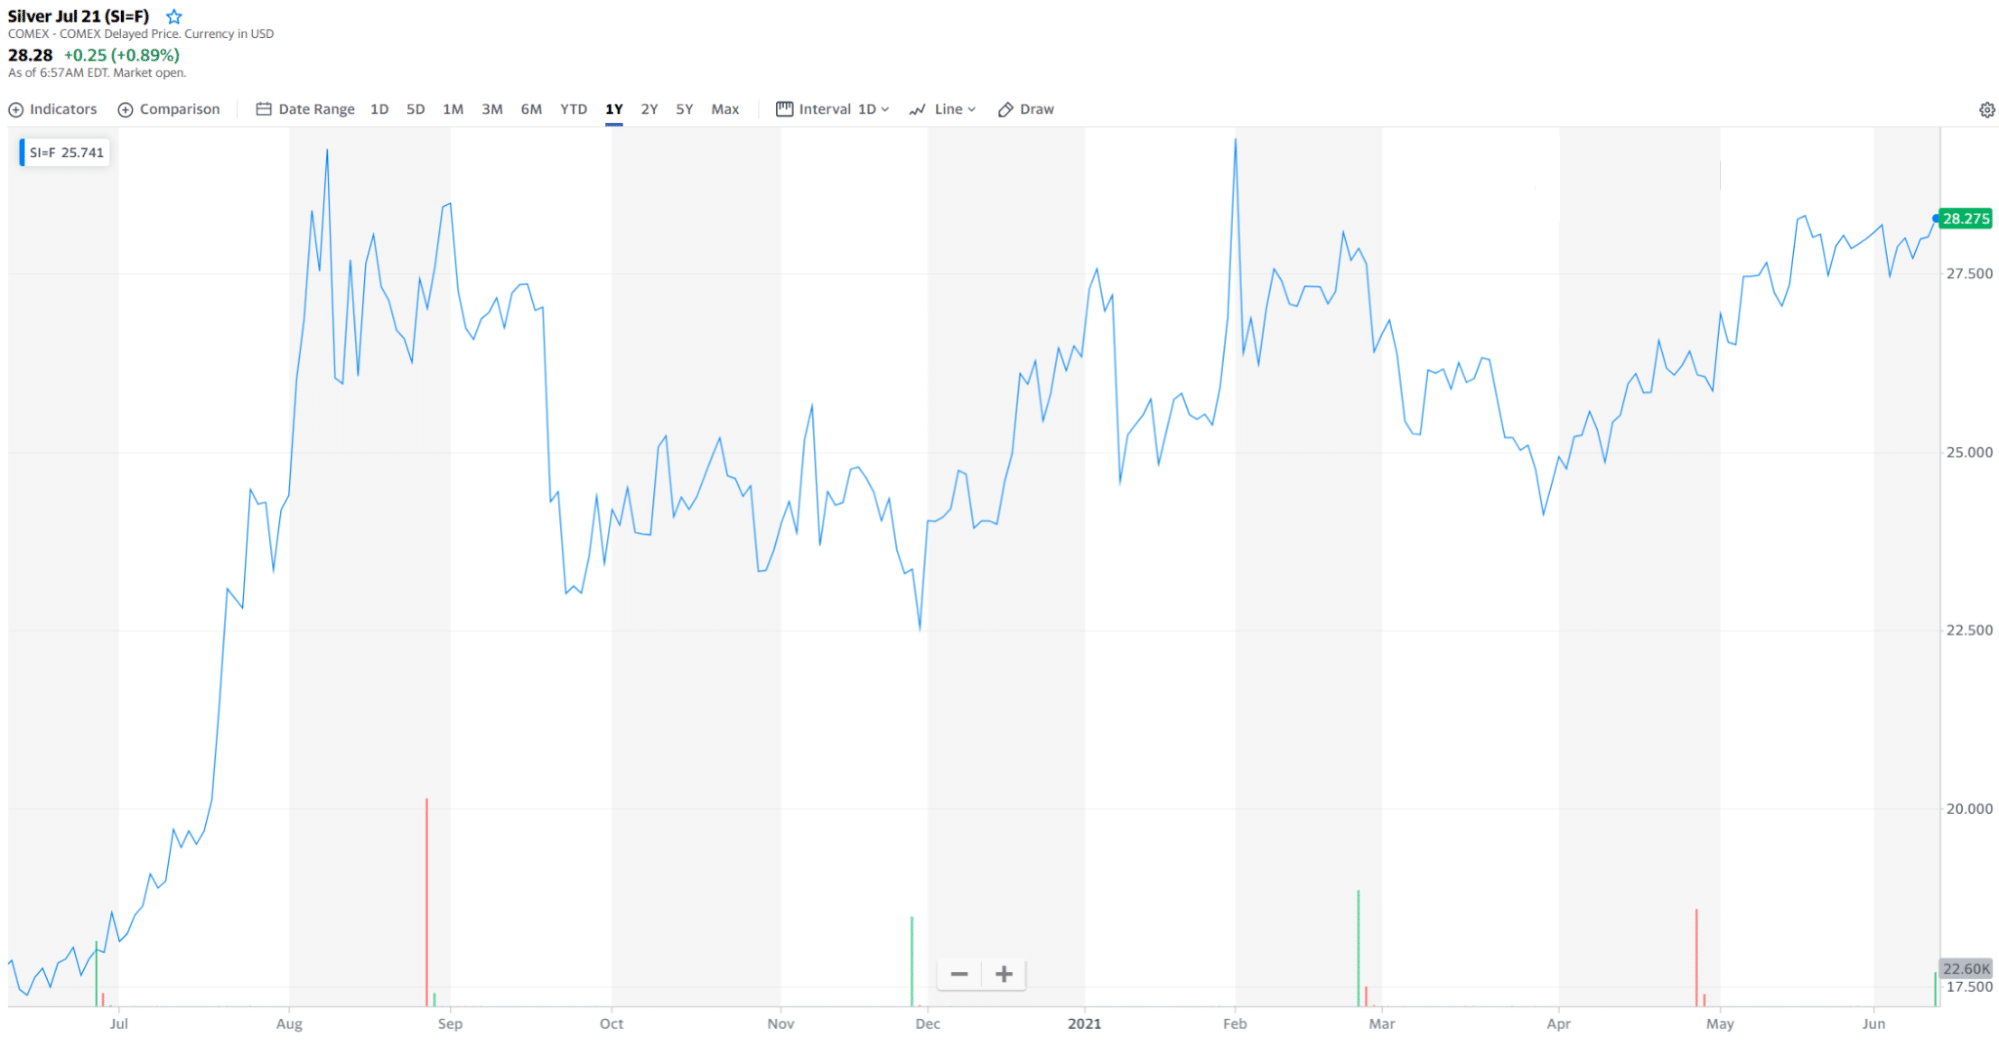Image resolution: width=1999 pixels, height=1050 pixels.
Task: Click the Jun label on time axis
Action: coord(1873,1024)
